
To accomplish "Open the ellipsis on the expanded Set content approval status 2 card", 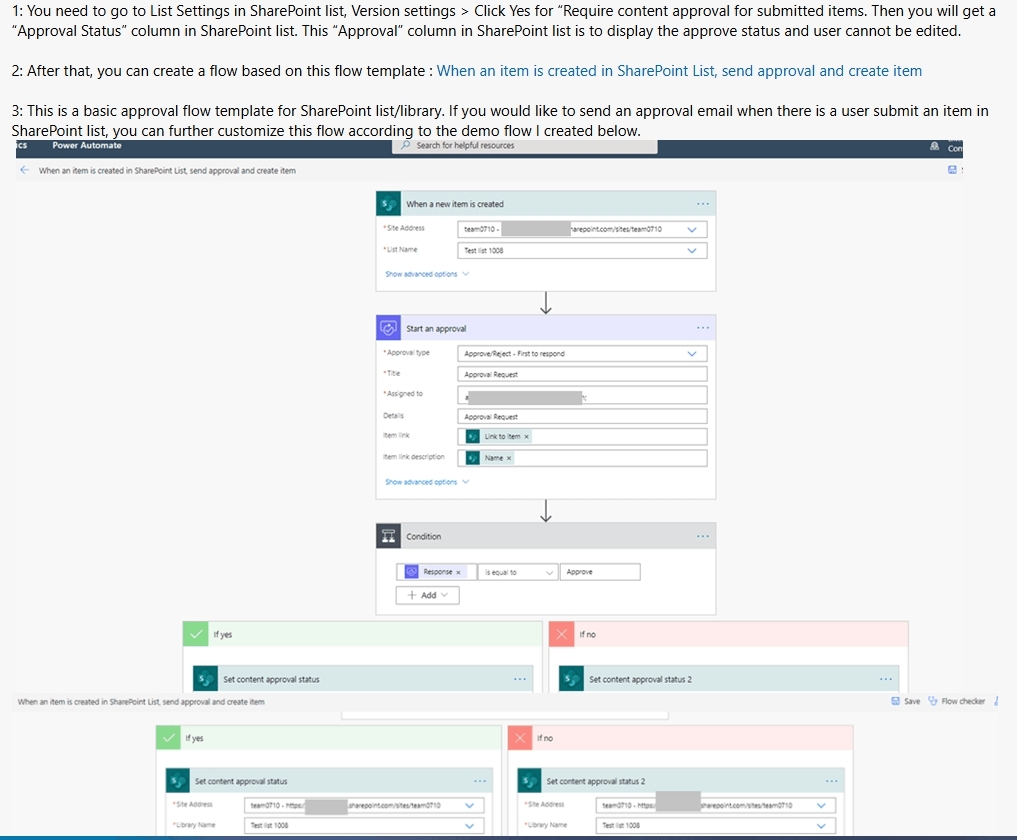I will (832, 781).
